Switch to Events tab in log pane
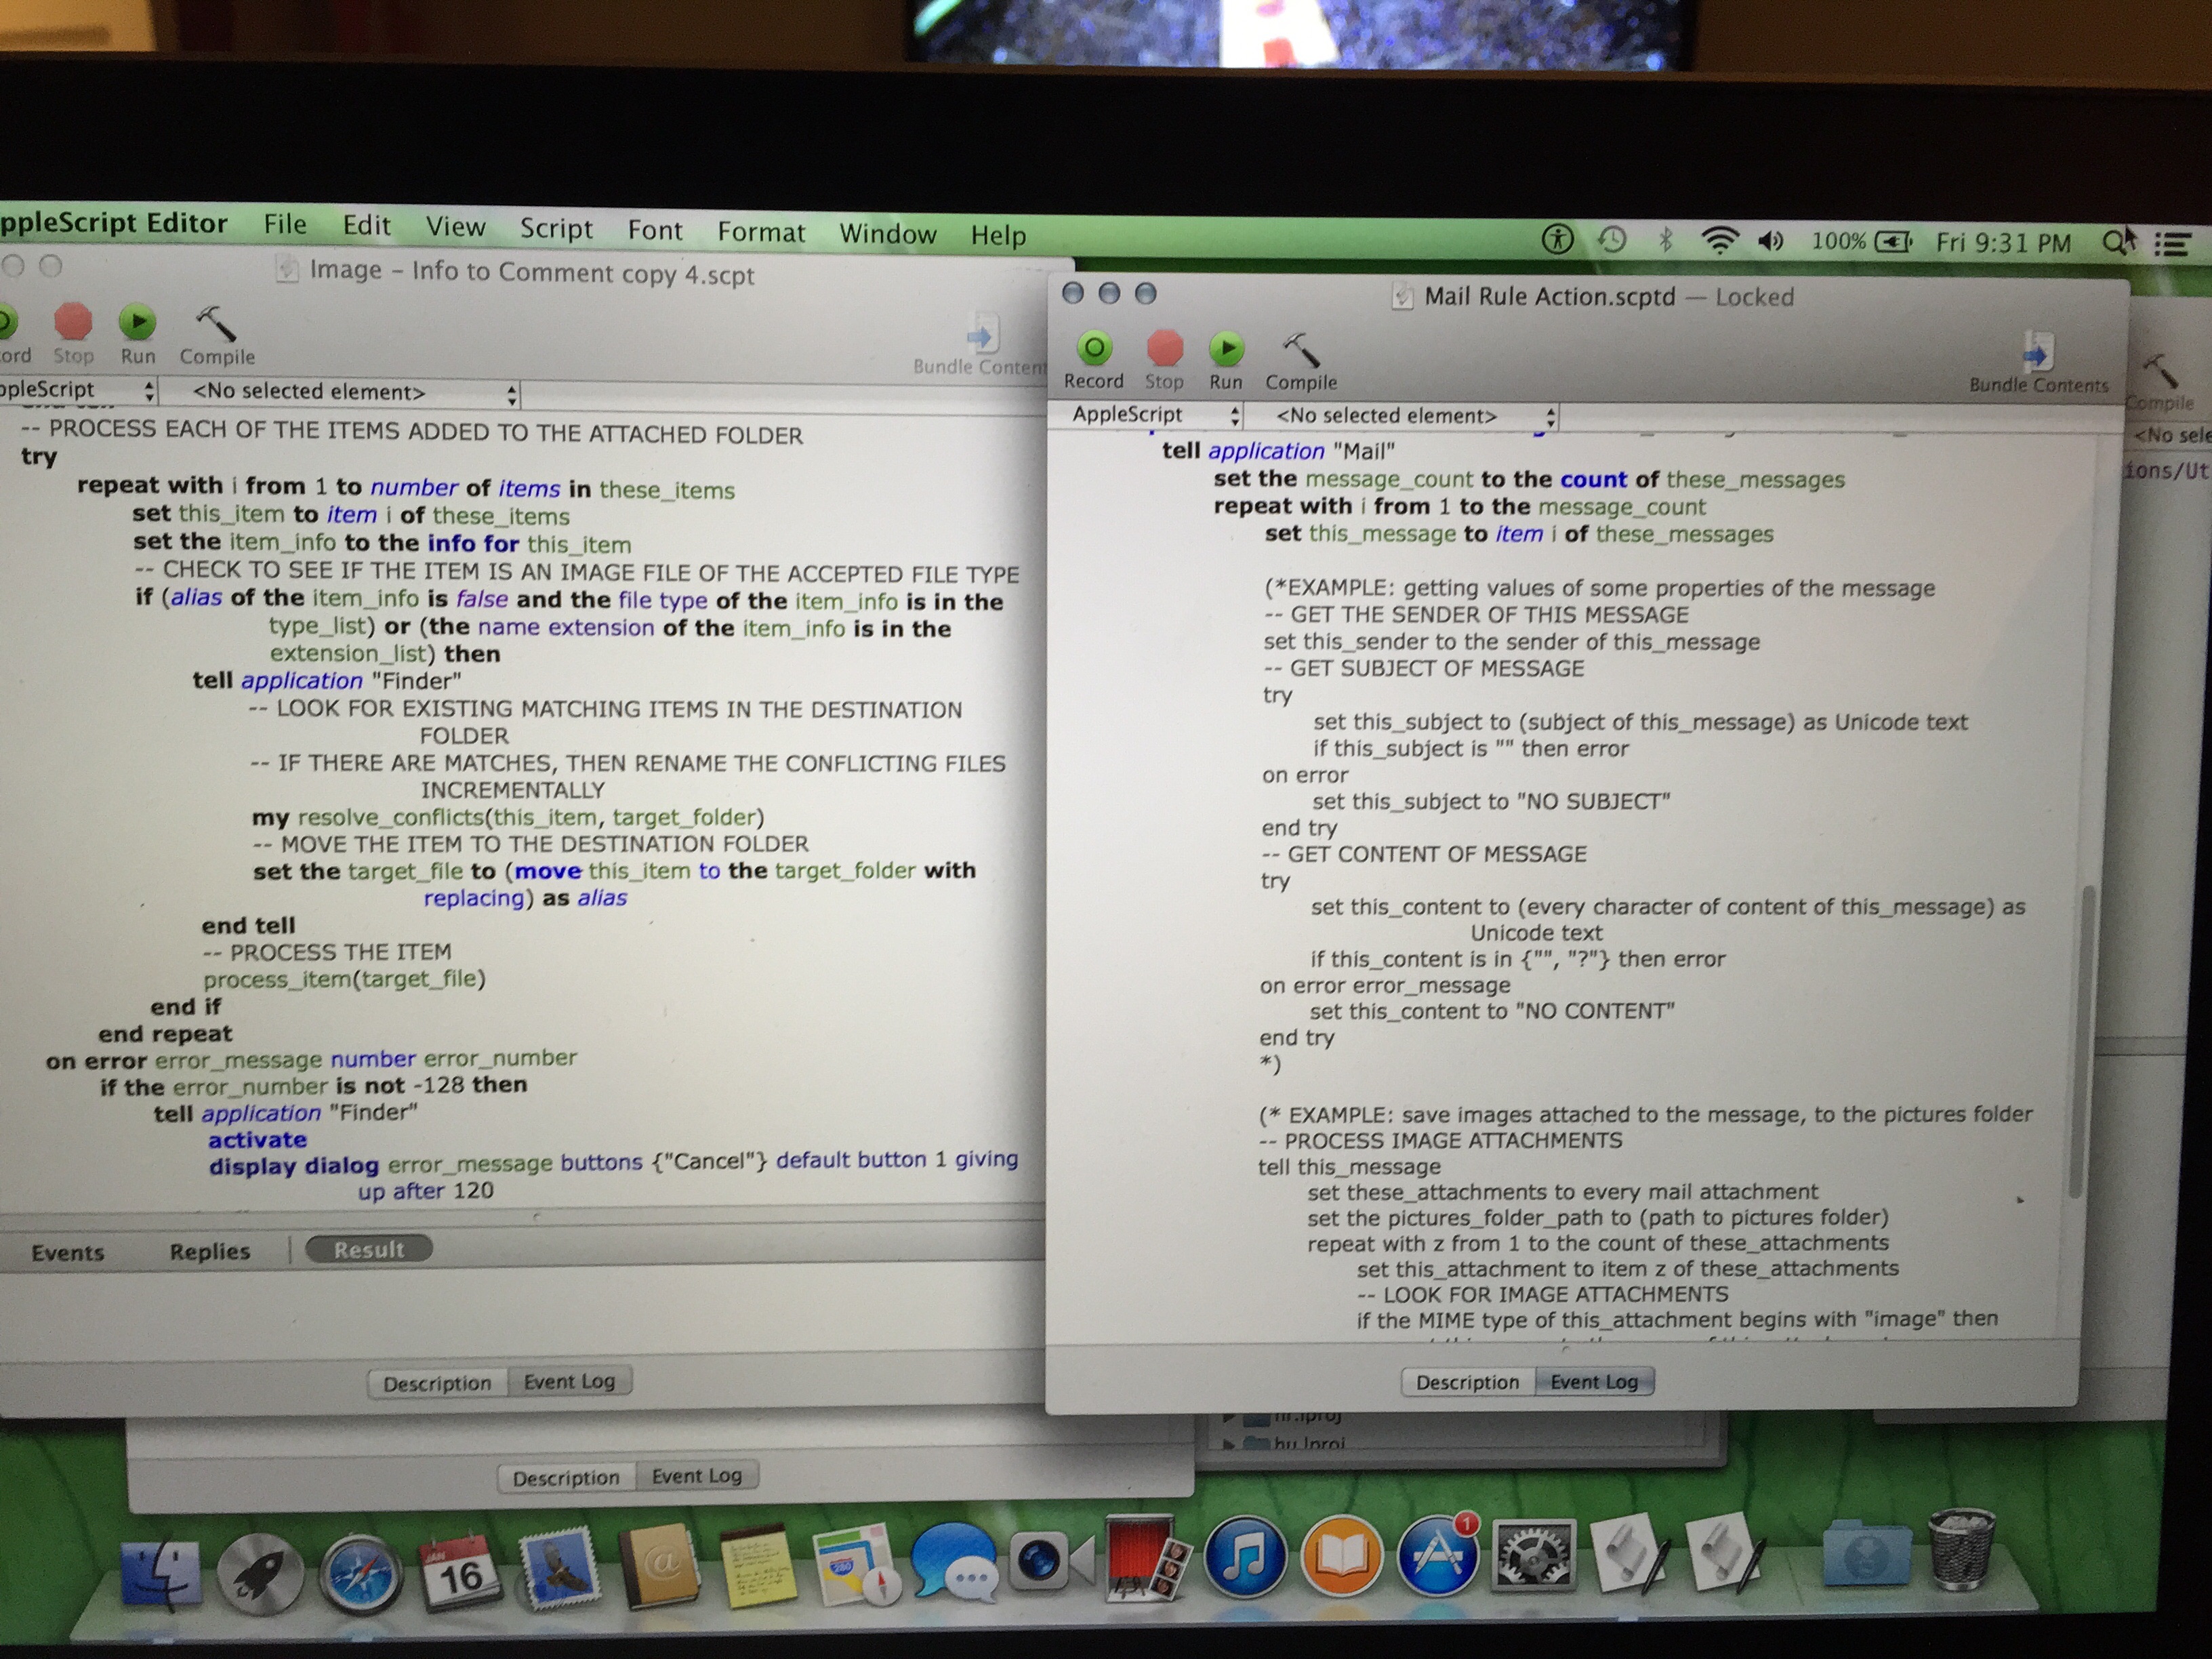The height and width of the screenshot is (1659, 2212). click(x=67, y=1252)
